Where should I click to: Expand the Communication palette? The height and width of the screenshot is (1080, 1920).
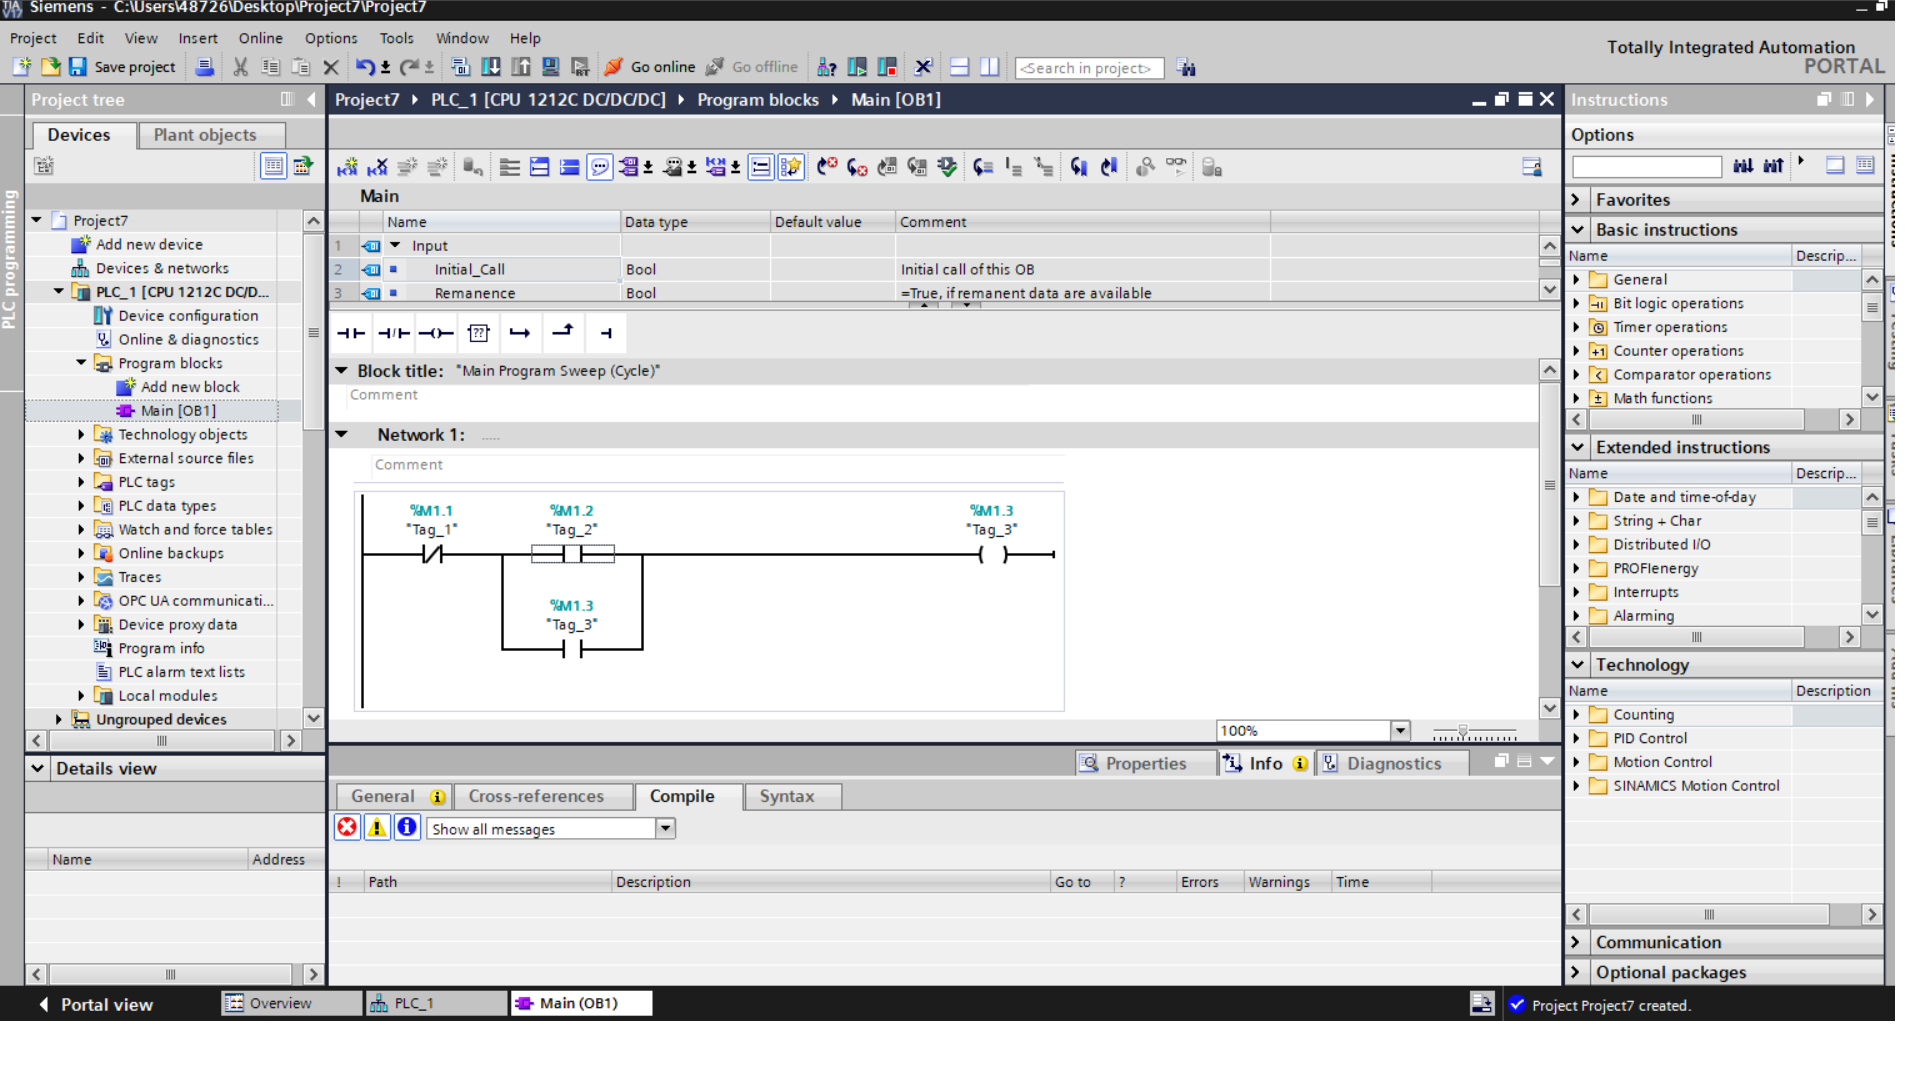tap(1576, 942)
